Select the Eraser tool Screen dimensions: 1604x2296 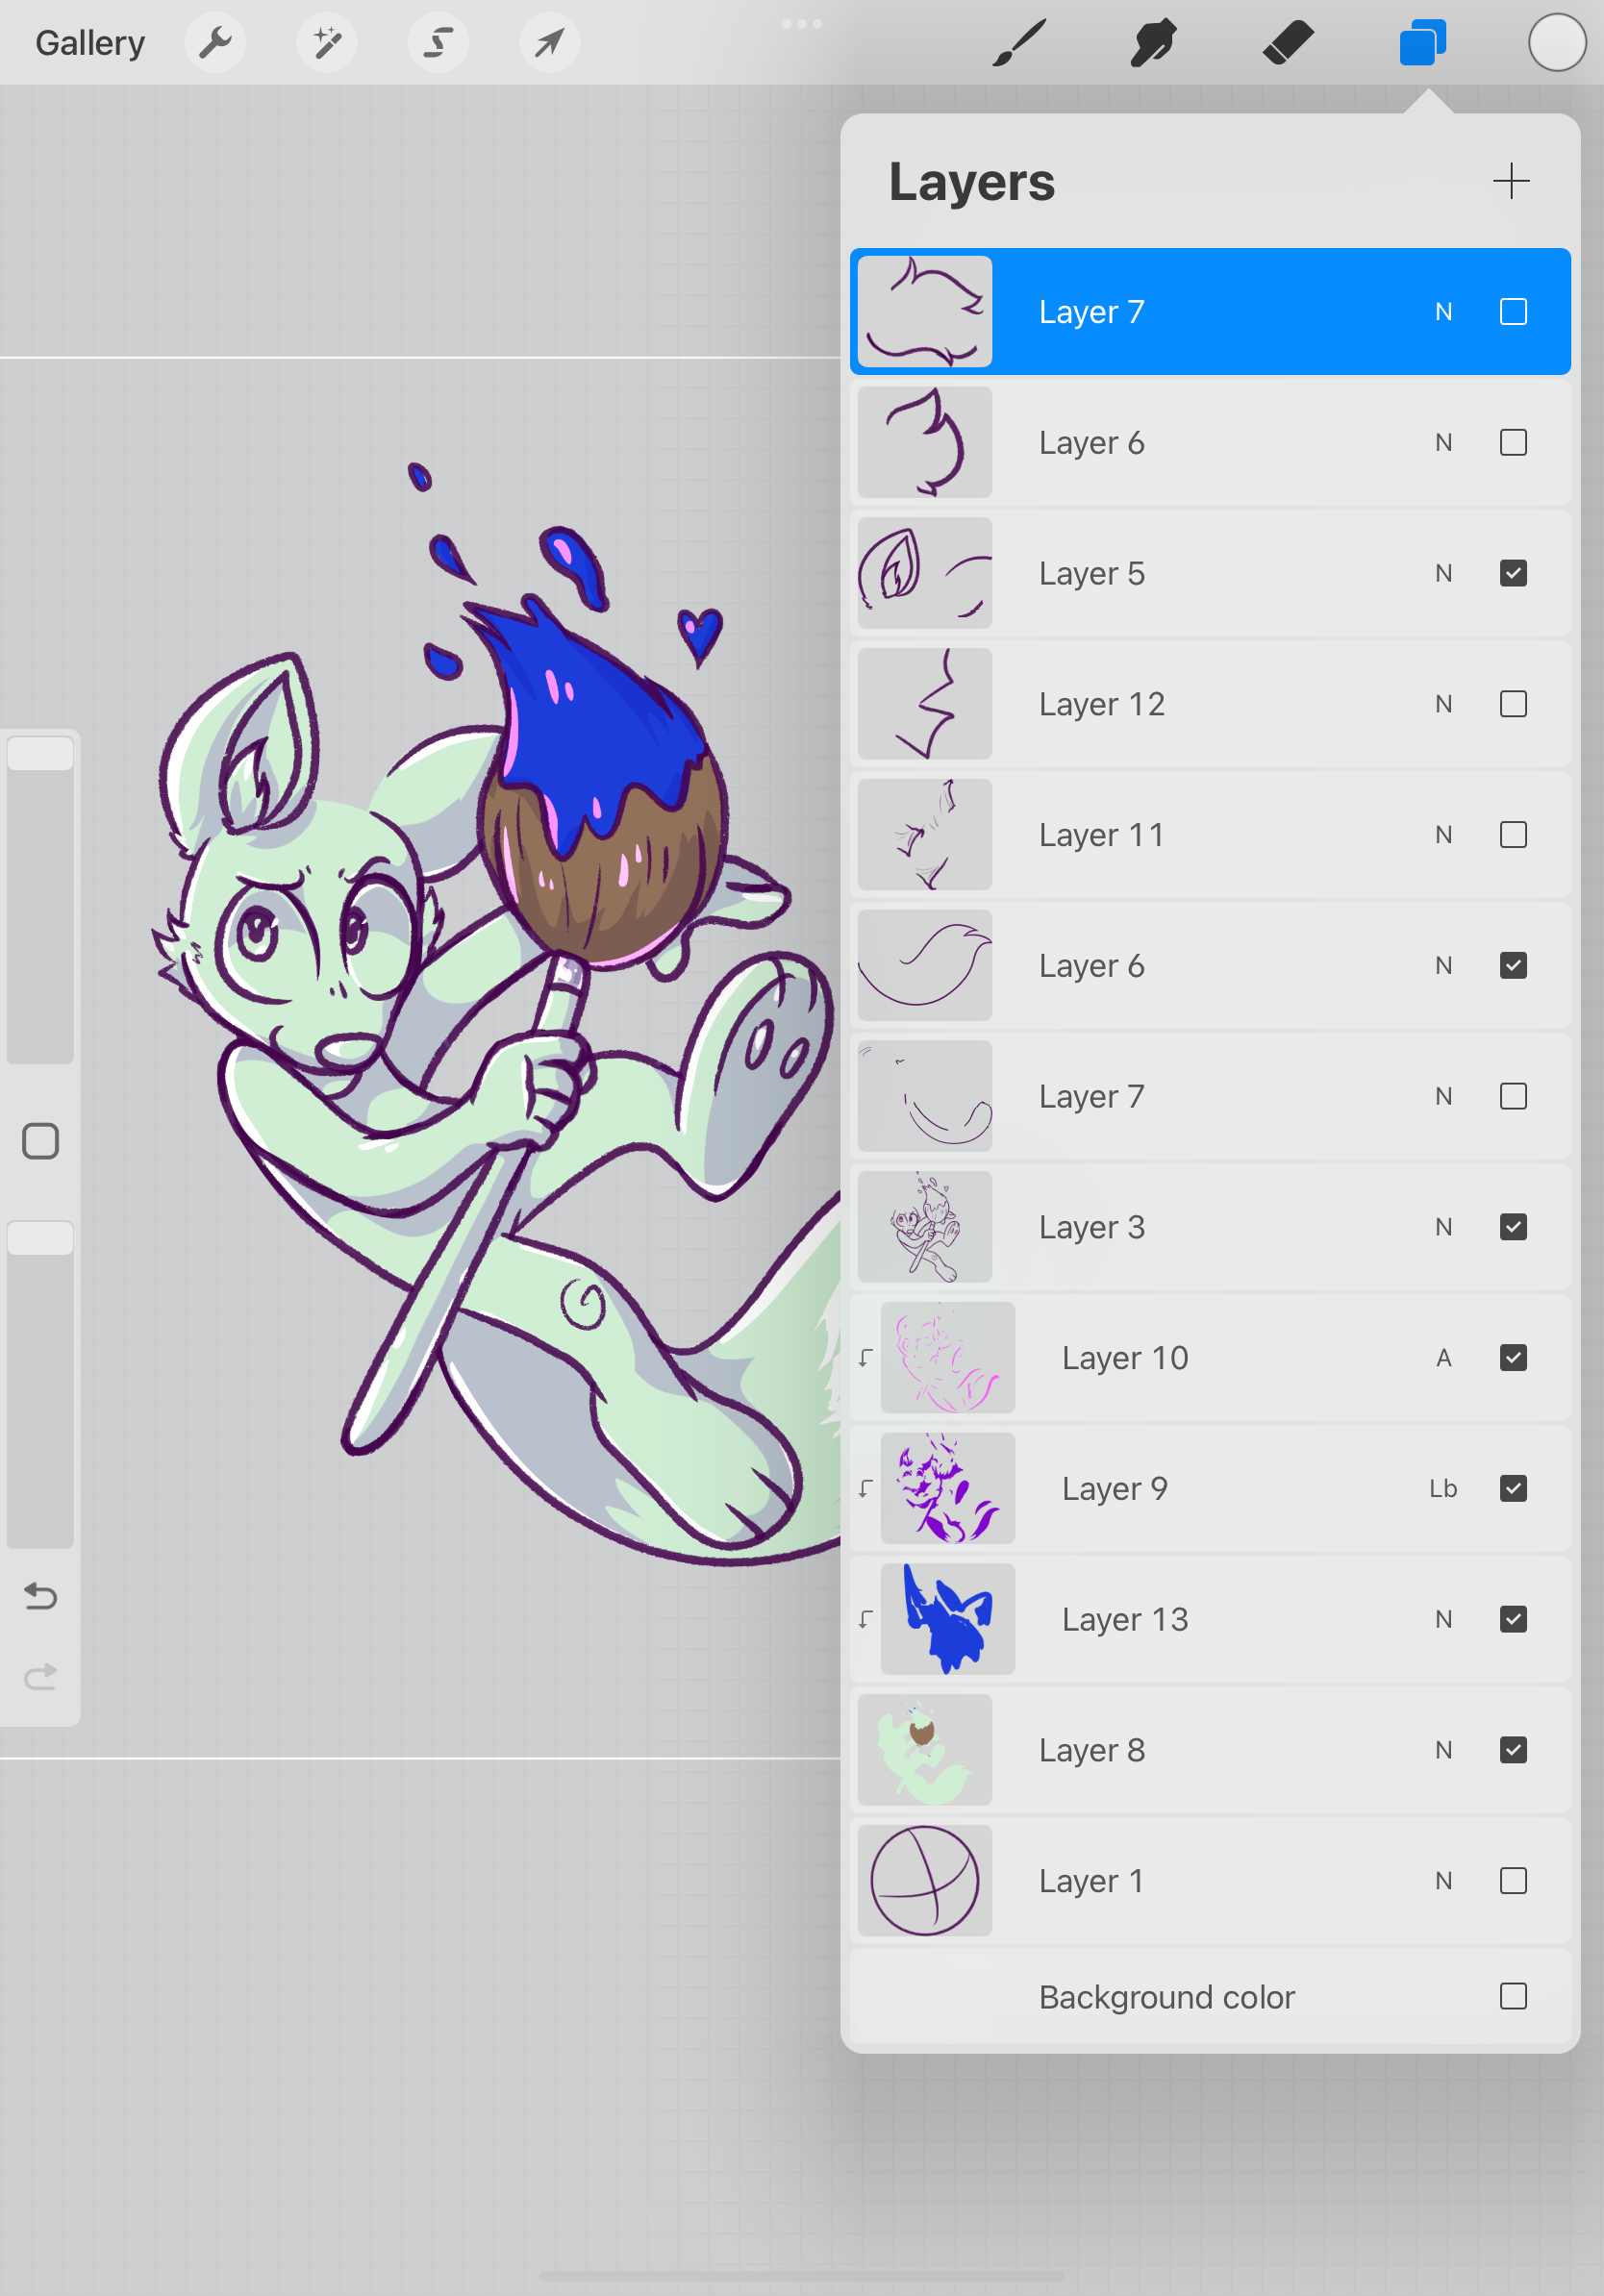[1288, 42]
